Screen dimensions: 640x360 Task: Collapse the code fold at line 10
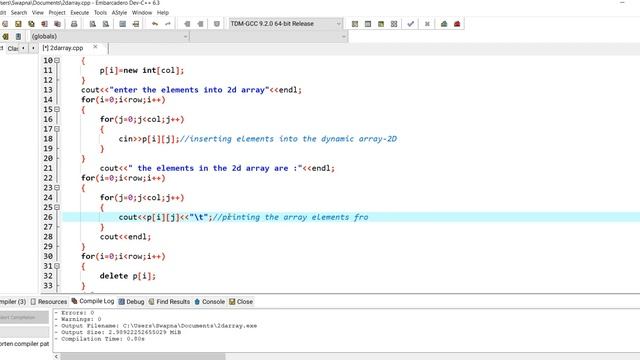[57, 60]
